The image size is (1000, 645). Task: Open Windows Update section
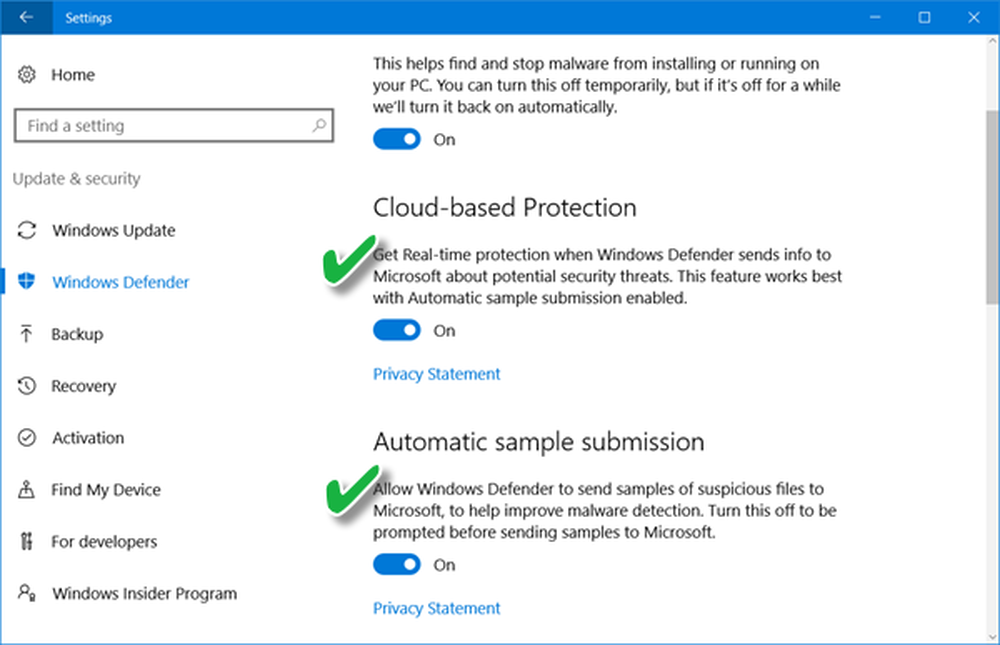tap(114, 230)
